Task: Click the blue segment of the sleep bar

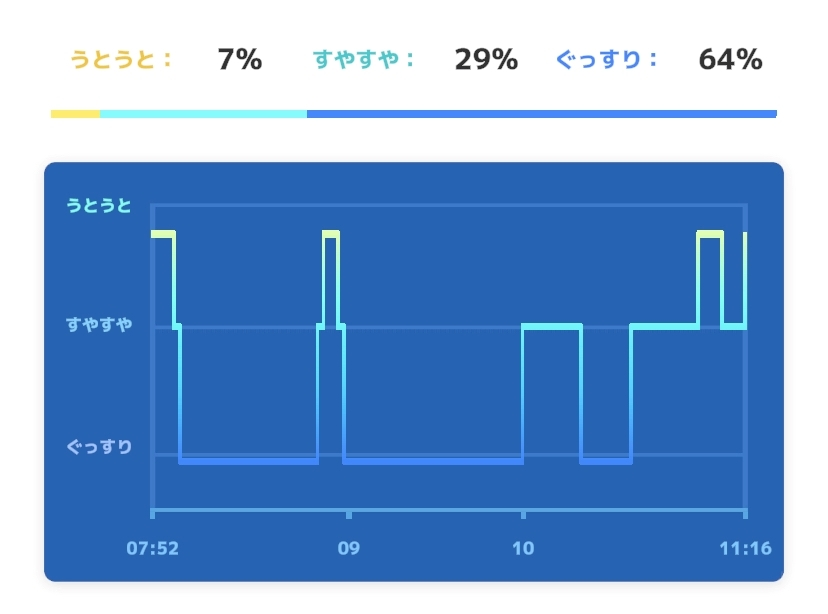Action: [x=541, y=114]
